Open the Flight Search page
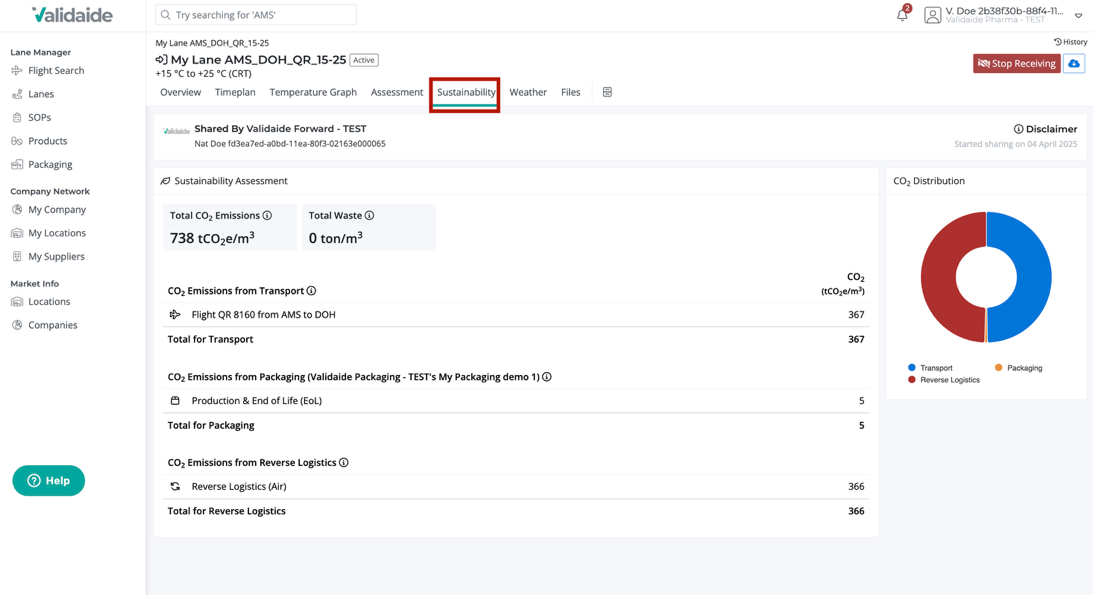The height and width of the screenshot is (595, 1093). point(47,70)
